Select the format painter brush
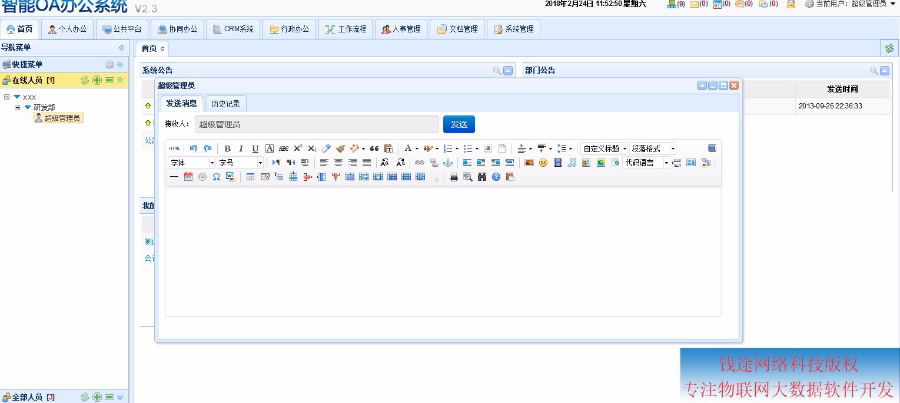 tap(340, 148)
